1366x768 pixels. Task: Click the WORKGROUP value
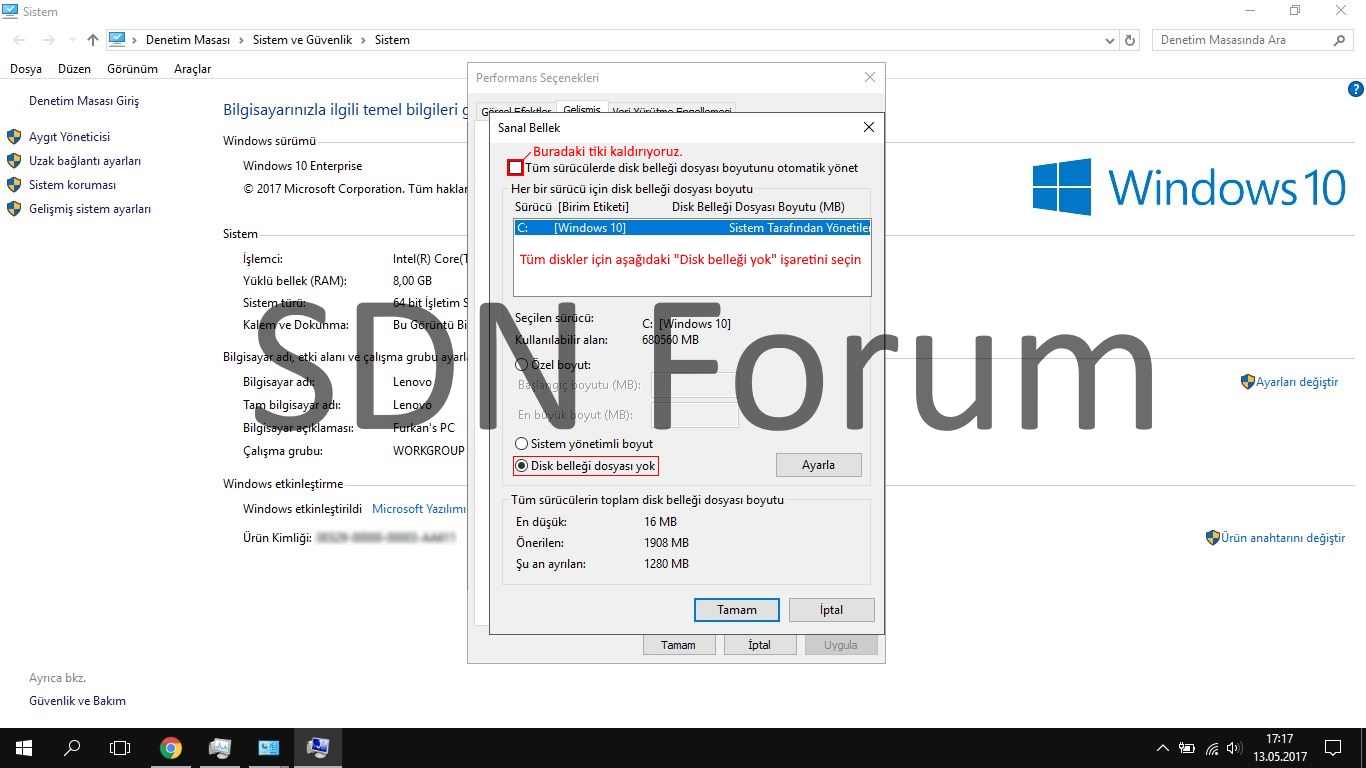[429, 451]
